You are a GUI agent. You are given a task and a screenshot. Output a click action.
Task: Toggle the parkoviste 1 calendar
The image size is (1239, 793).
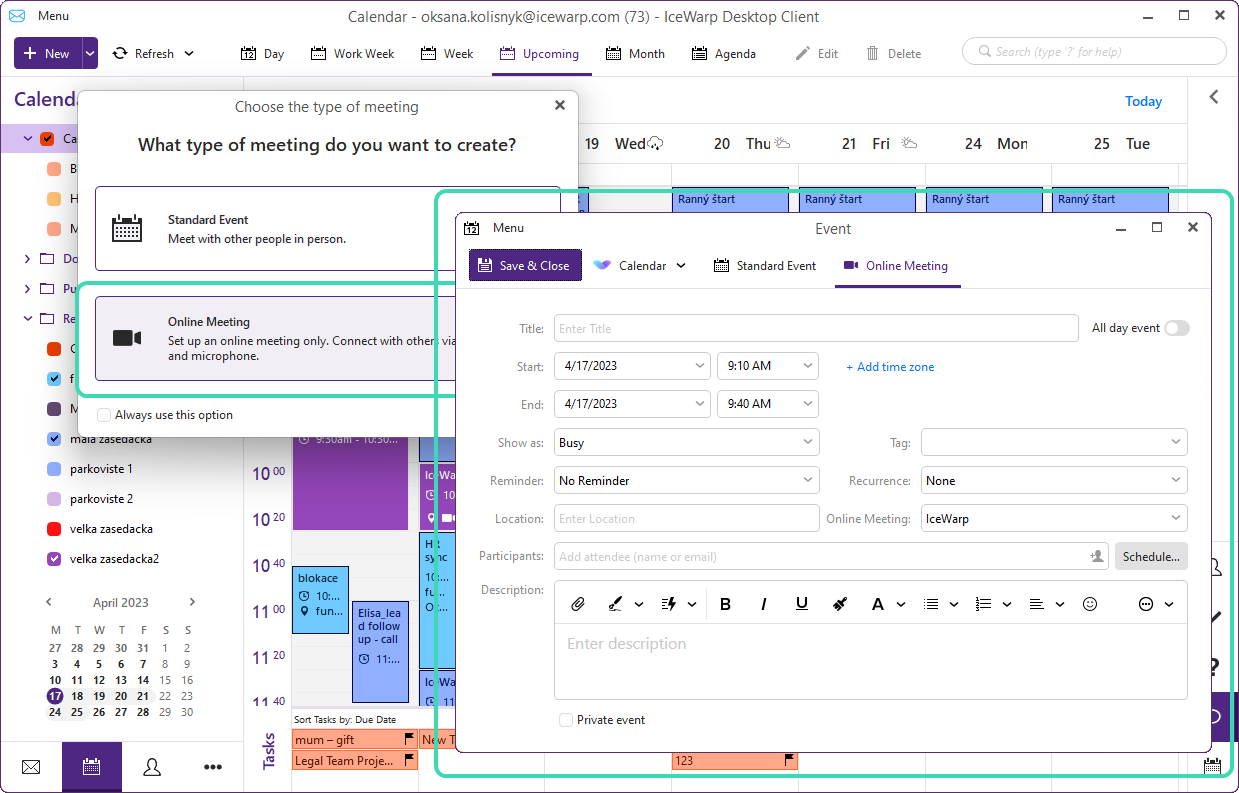coord(55,469)
